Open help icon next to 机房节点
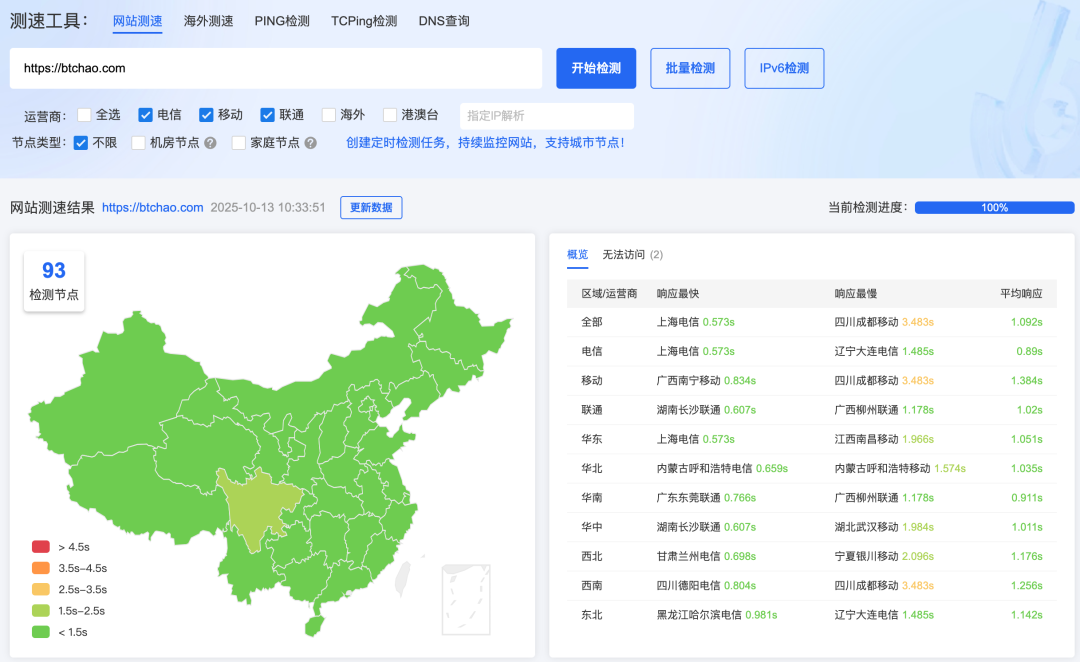Image resolution: width=1080 pixels, height=662 pixels. 211,143
